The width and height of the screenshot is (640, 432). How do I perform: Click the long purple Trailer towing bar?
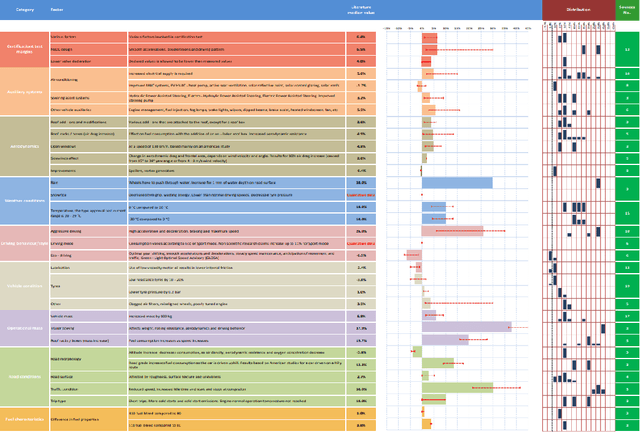tap(466, 327)
